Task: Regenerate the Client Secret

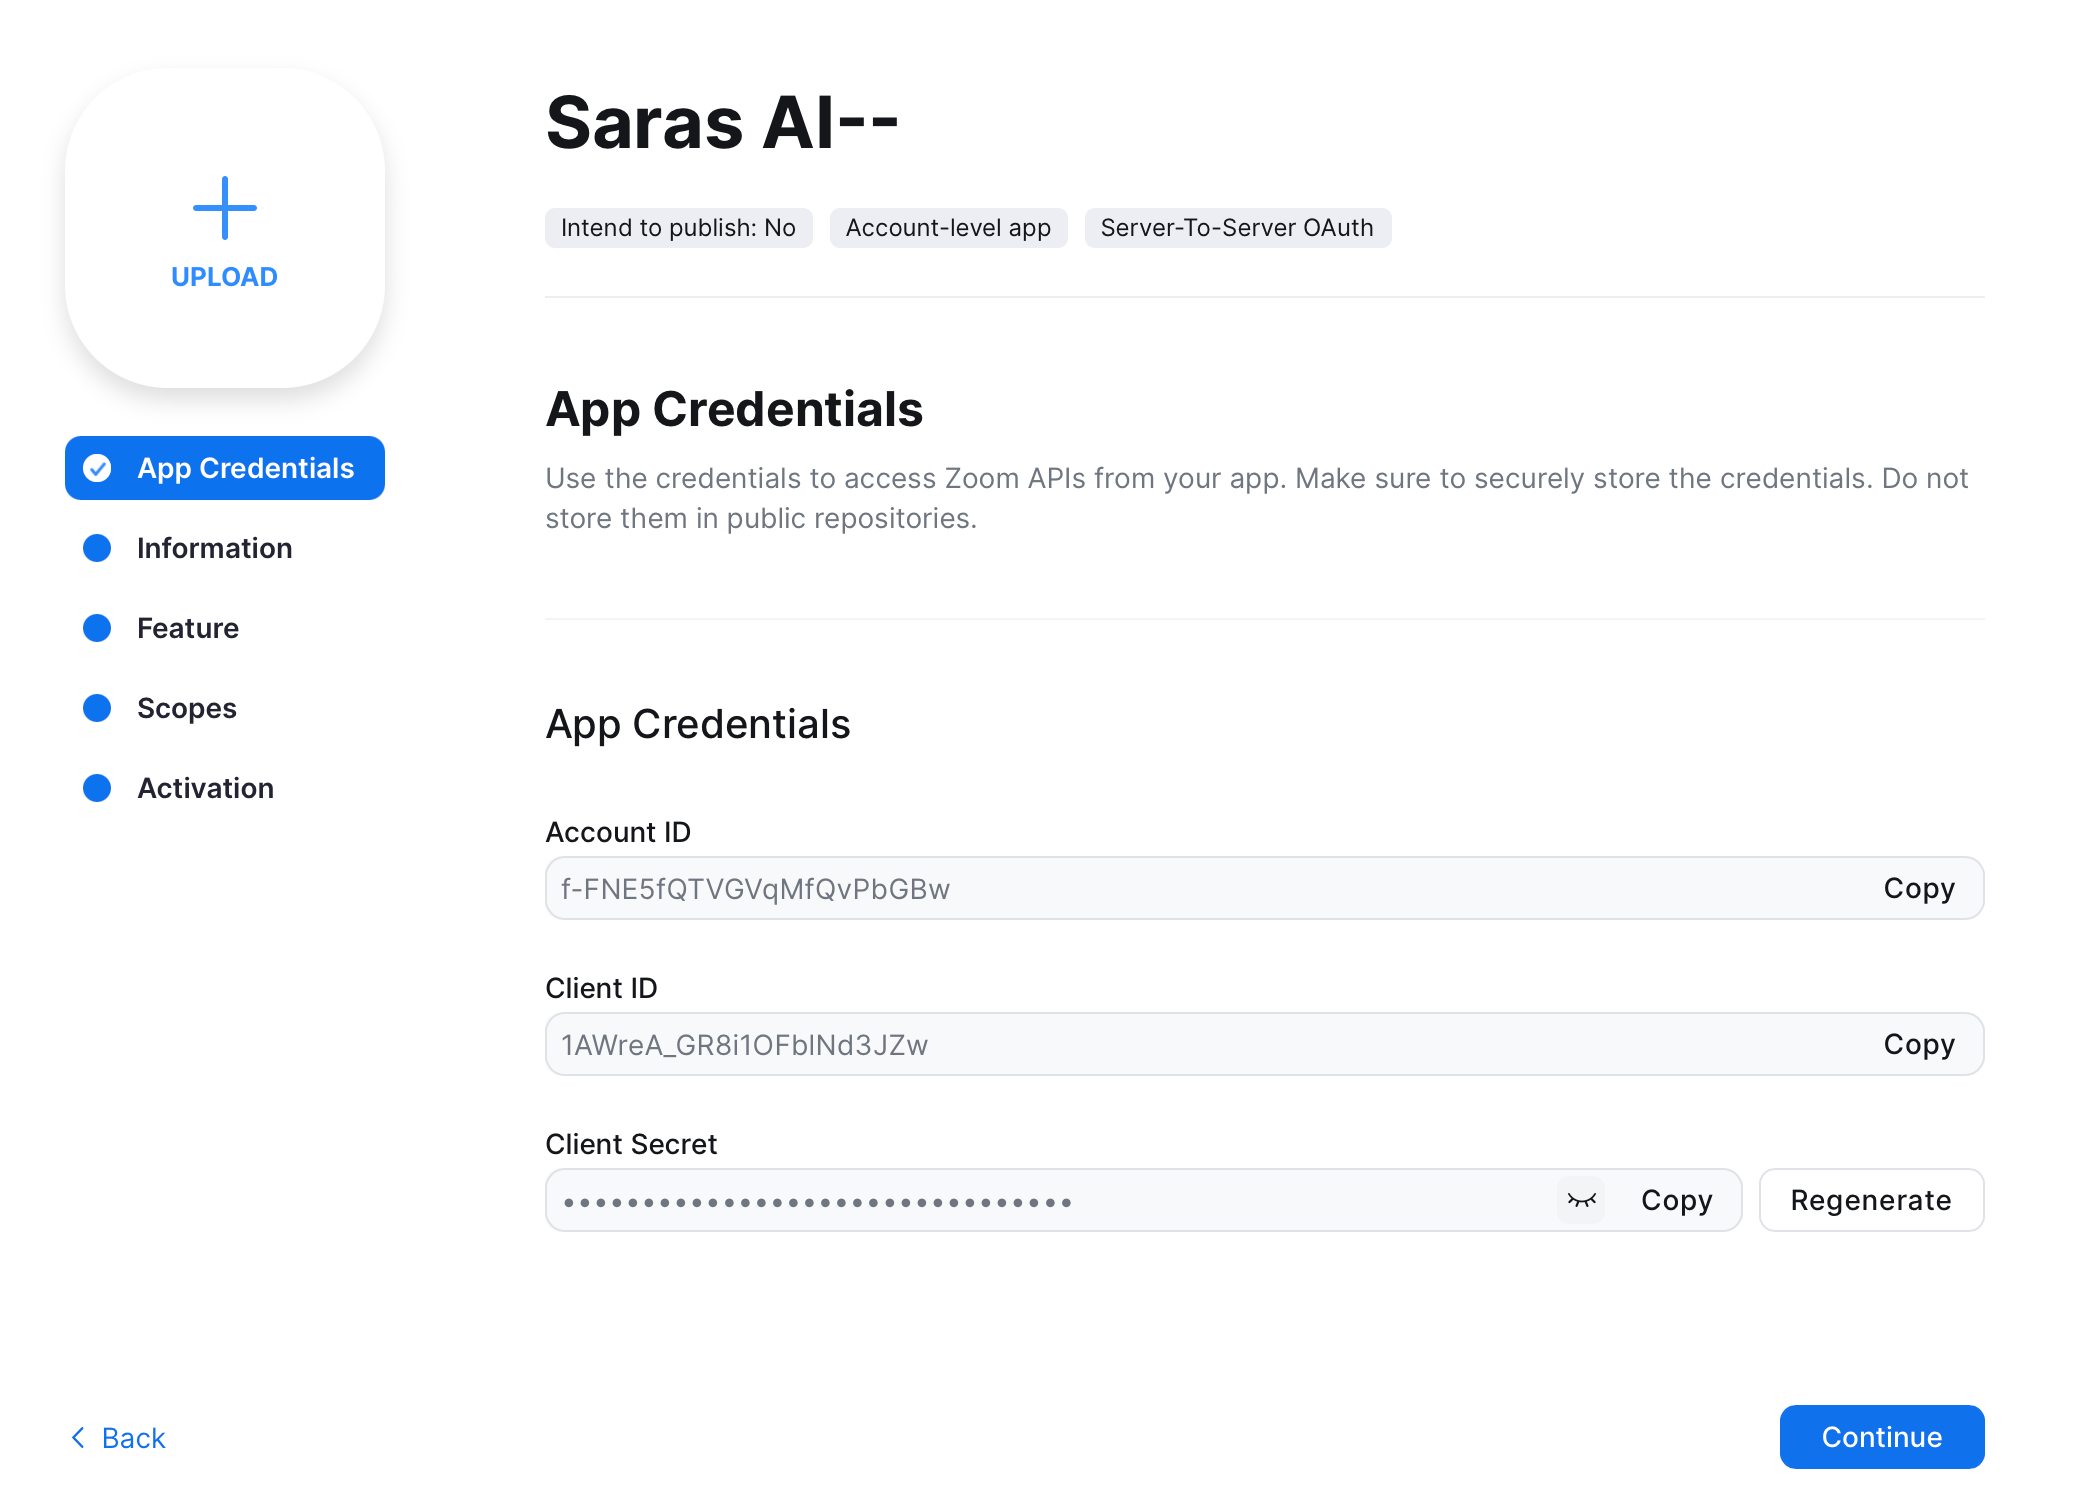Action: (1871, 1200)
